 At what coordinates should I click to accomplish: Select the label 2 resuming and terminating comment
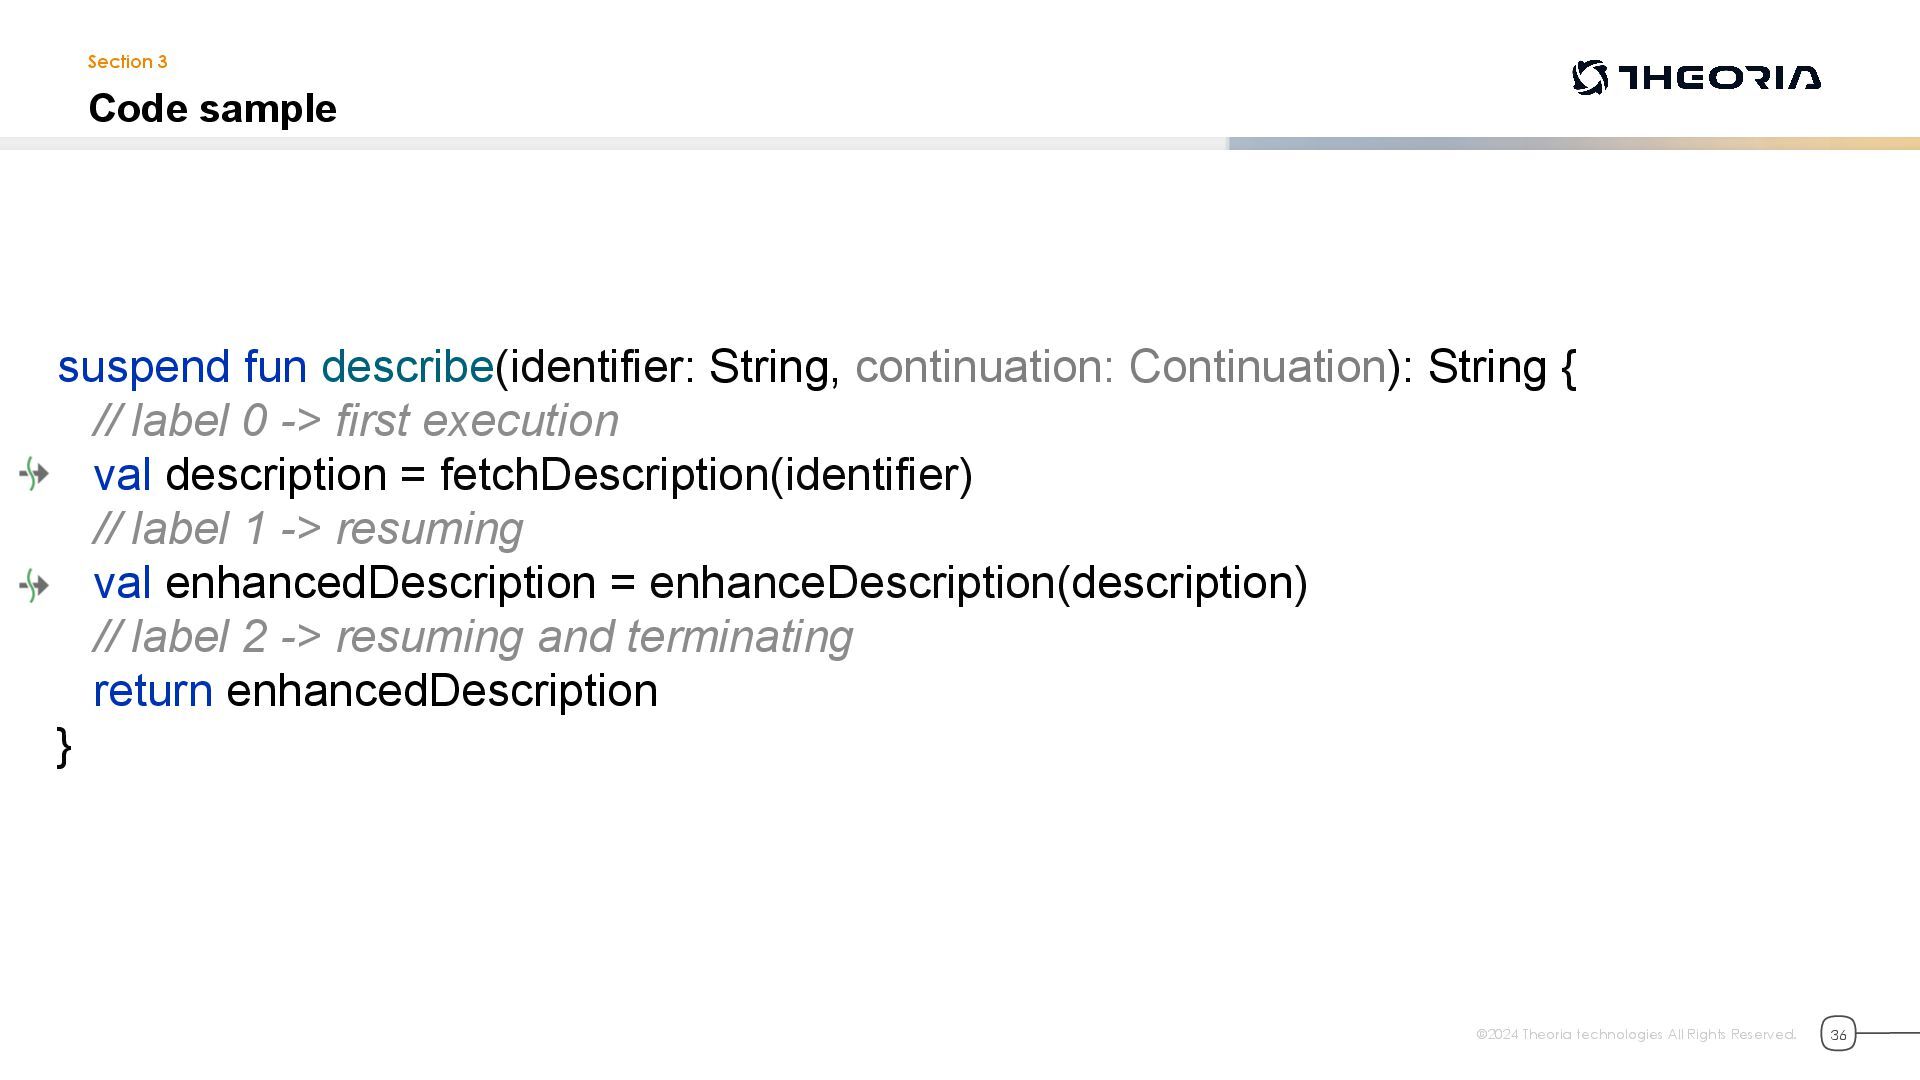(x=473, y=637)
